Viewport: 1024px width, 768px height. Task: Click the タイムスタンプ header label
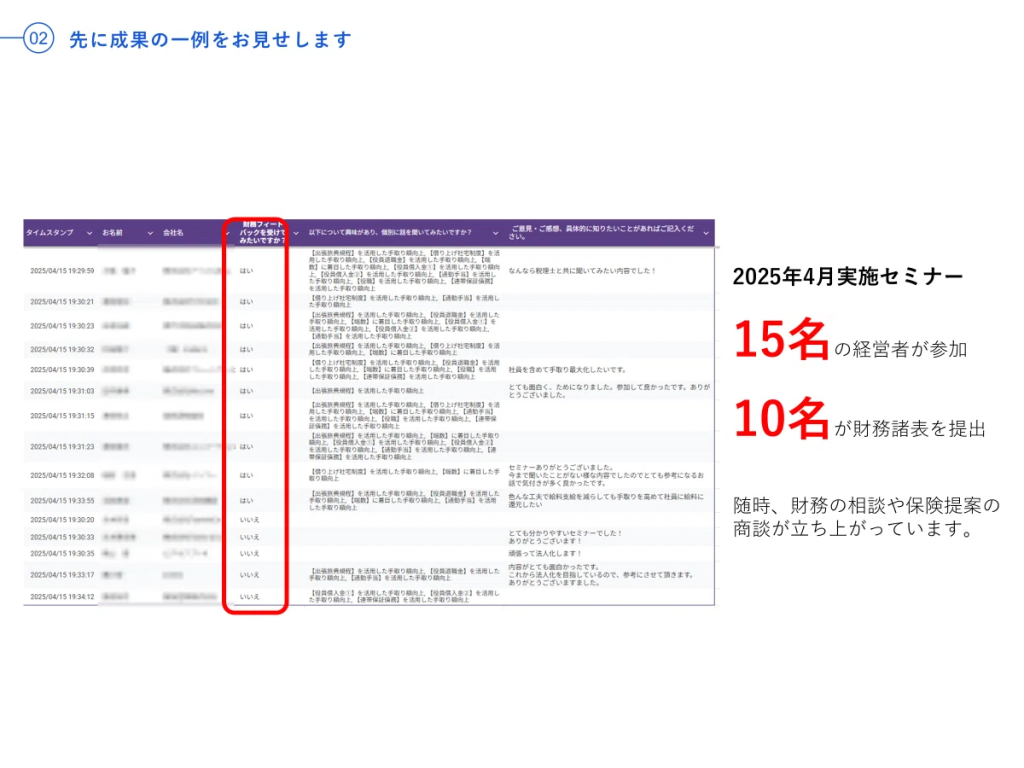(x=50, y=232)
